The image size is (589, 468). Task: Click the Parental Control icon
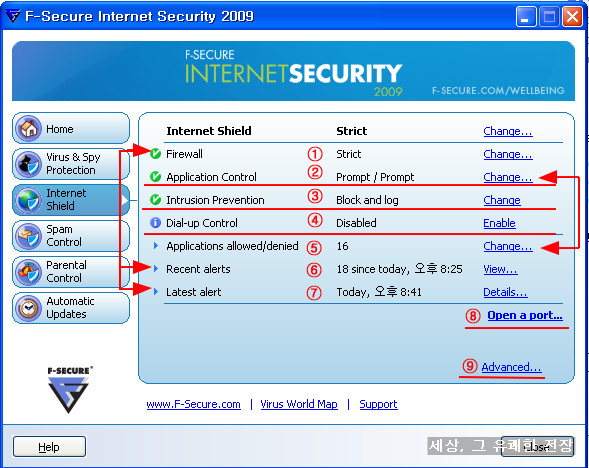(x=28, y=272)
